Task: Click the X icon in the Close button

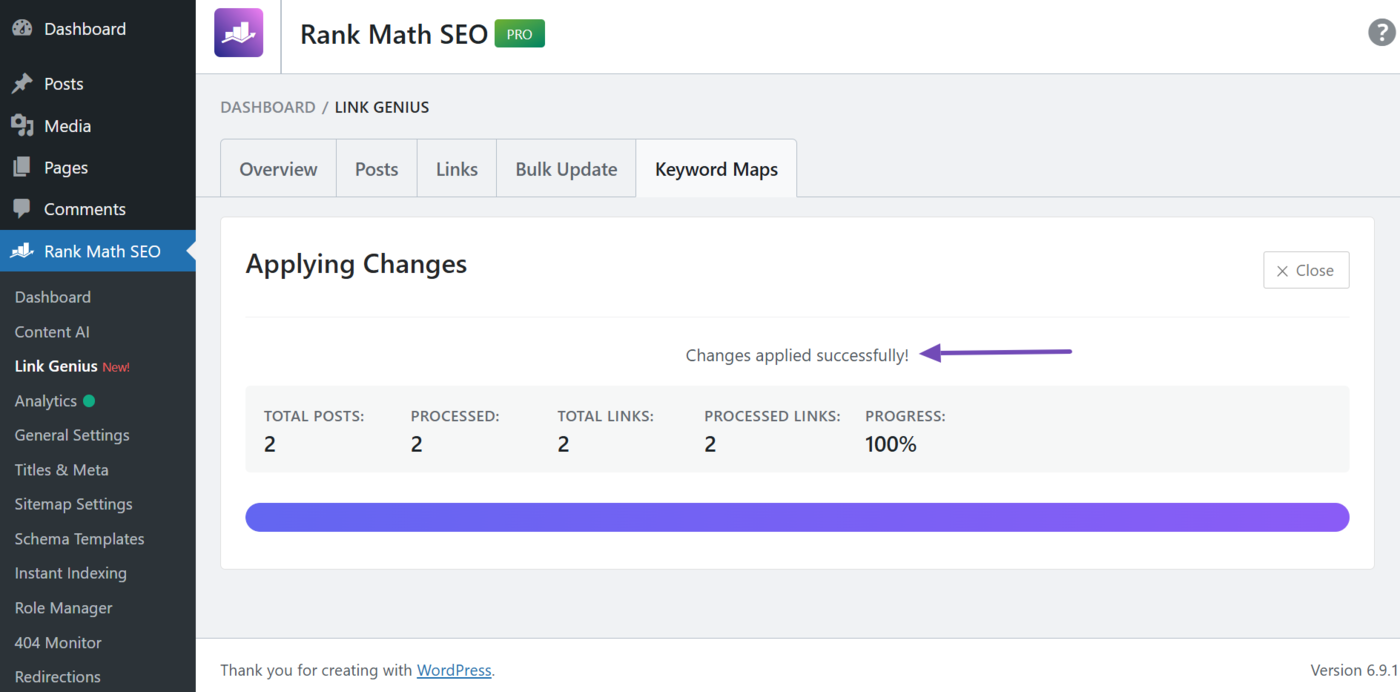Action: pos(1282,271)
